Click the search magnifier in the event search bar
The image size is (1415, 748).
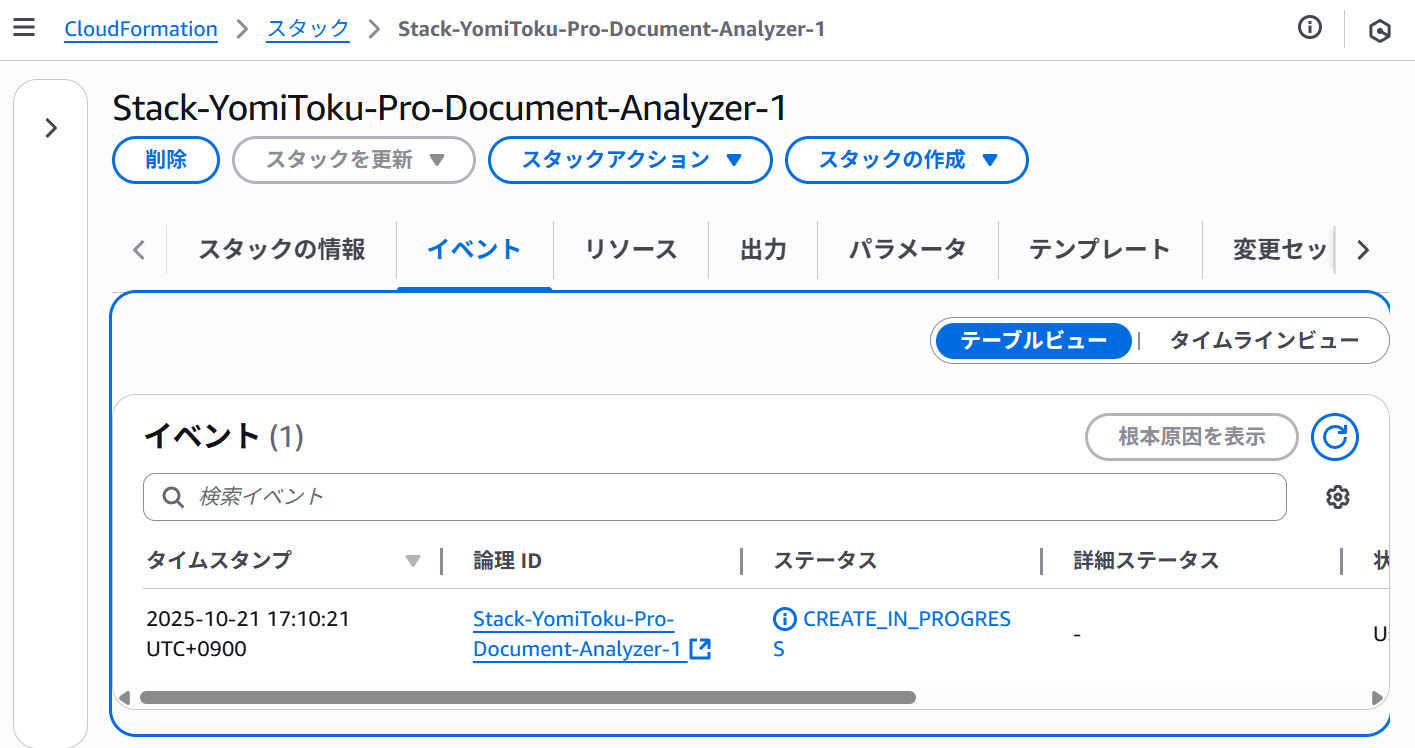[x=174, y=496]
